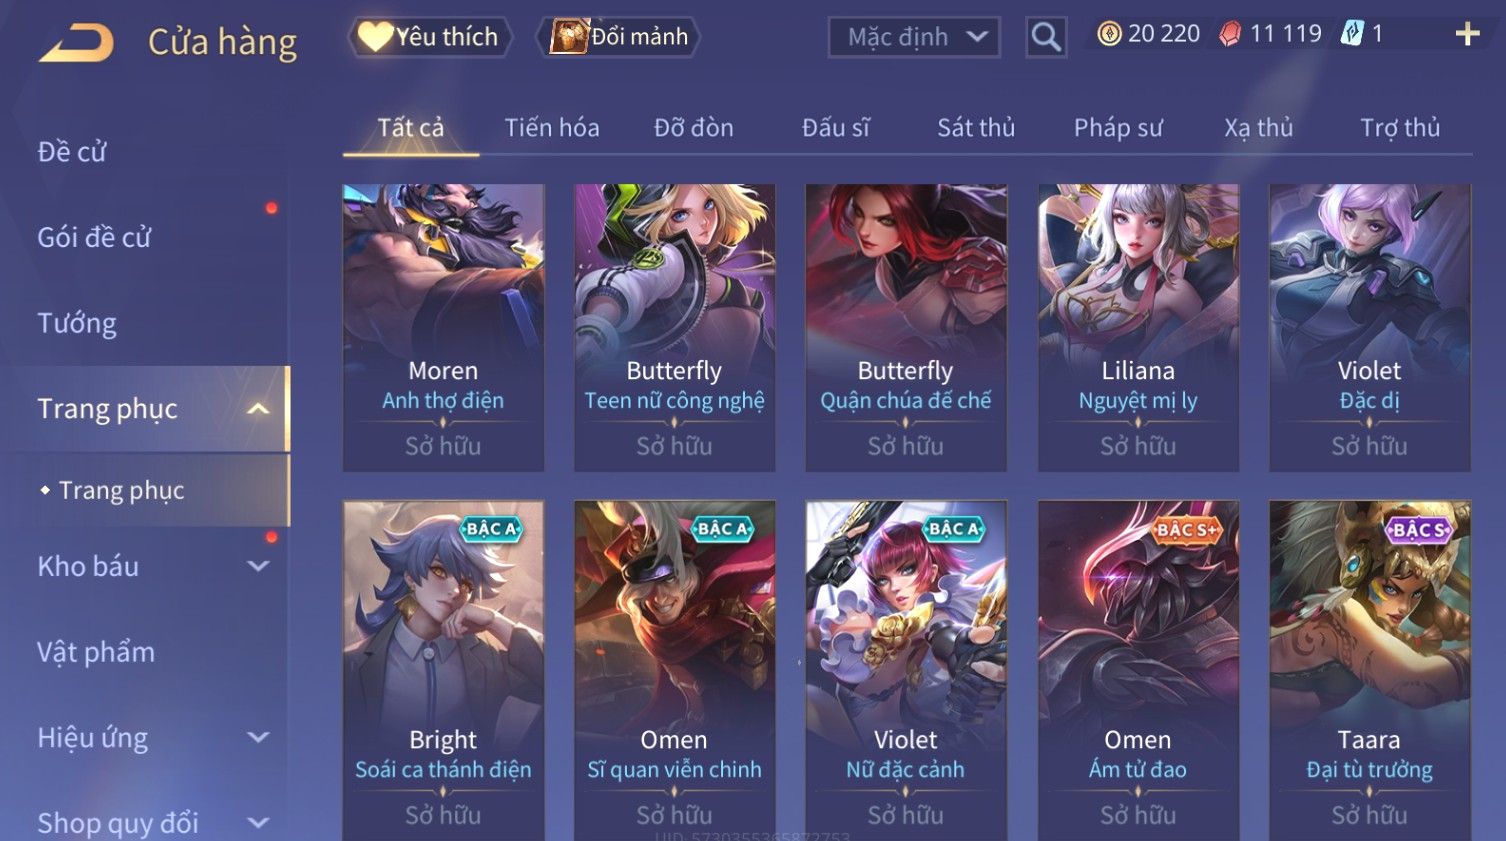Viewport: 1506px width, 841px height.
Task: Open Omen Ám tử đao skin card
Action: (x=1138, y=670)
